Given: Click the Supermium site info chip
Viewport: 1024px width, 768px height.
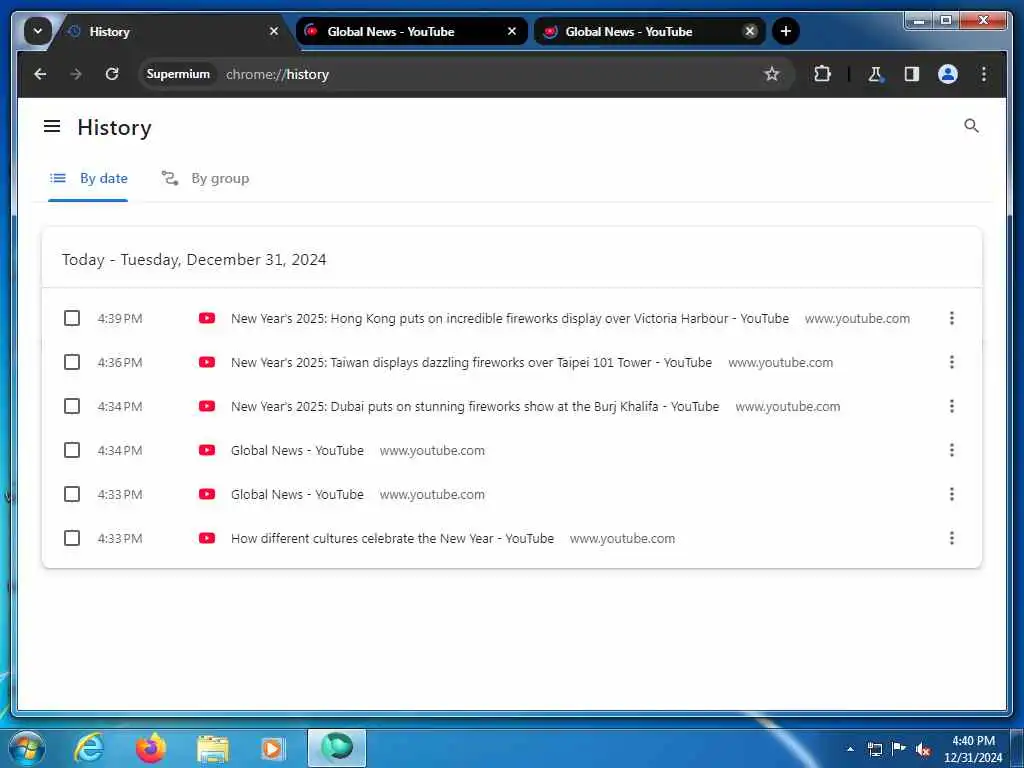Looking at the screenshot, I should (178, 74).
